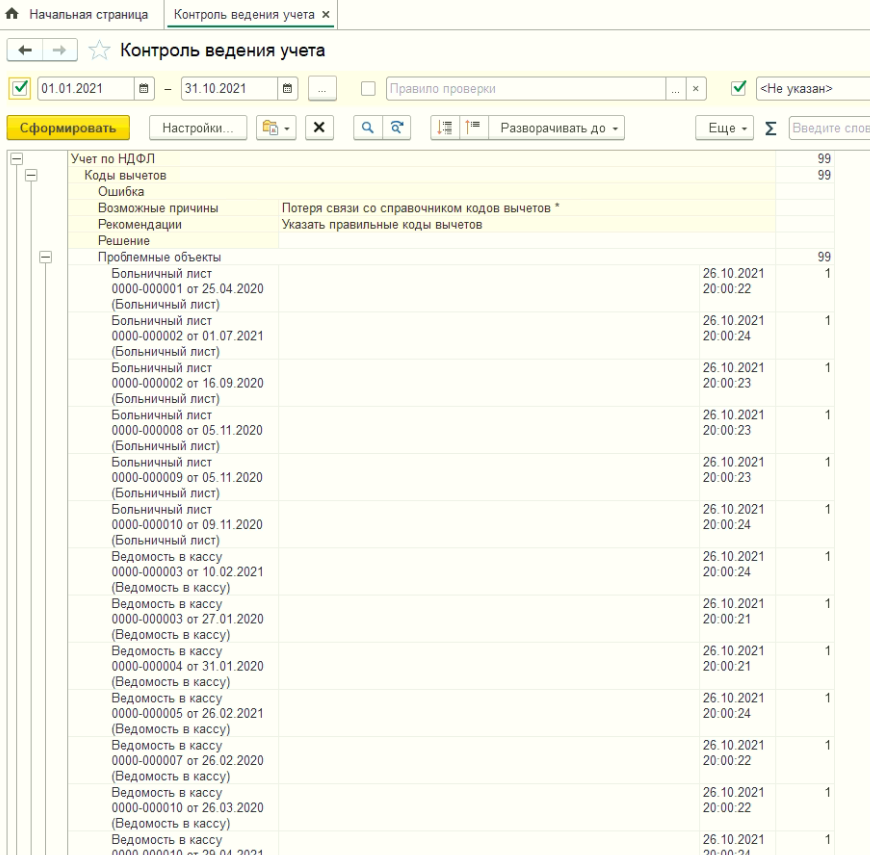Close the Контроль ведения учета tab
Viewport: 870px width, 855px height.
(325, 14)
